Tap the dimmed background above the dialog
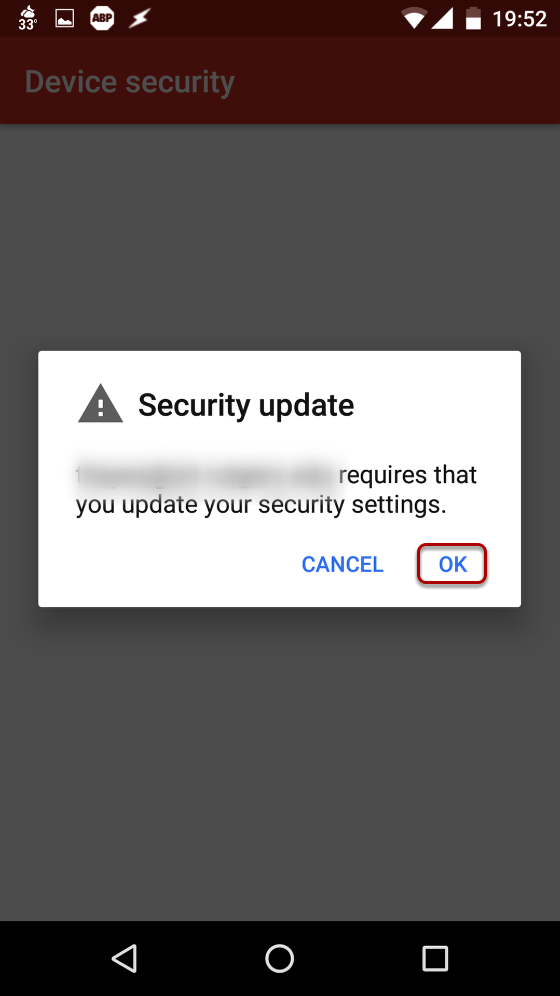 tap(279, 237)
